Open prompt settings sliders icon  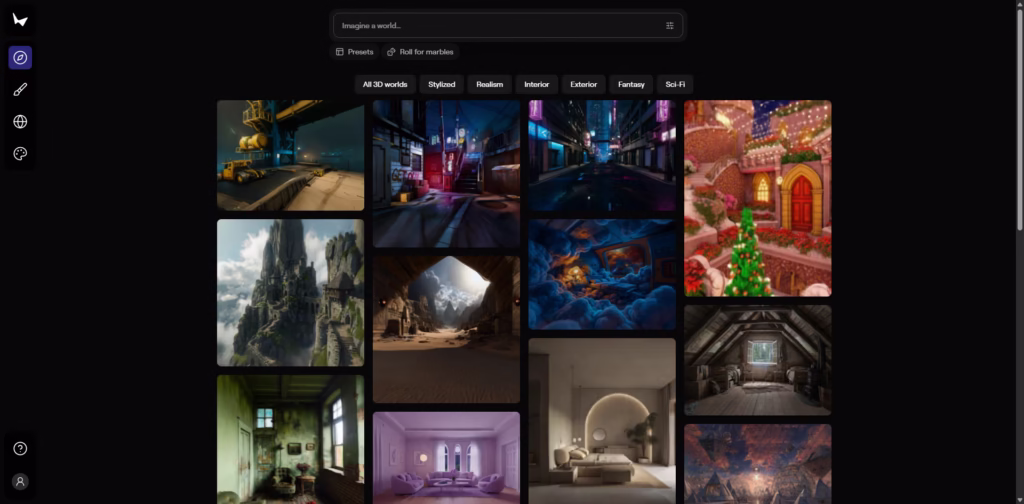[x=670, y=26]
